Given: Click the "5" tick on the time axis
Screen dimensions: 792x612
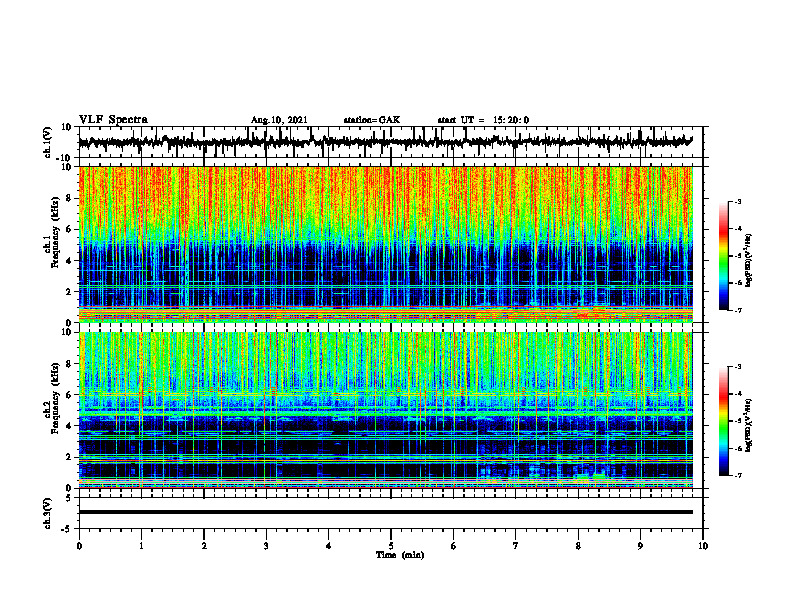Looking at the screenshot, I should pyautogui.click(x=391, y=546).
